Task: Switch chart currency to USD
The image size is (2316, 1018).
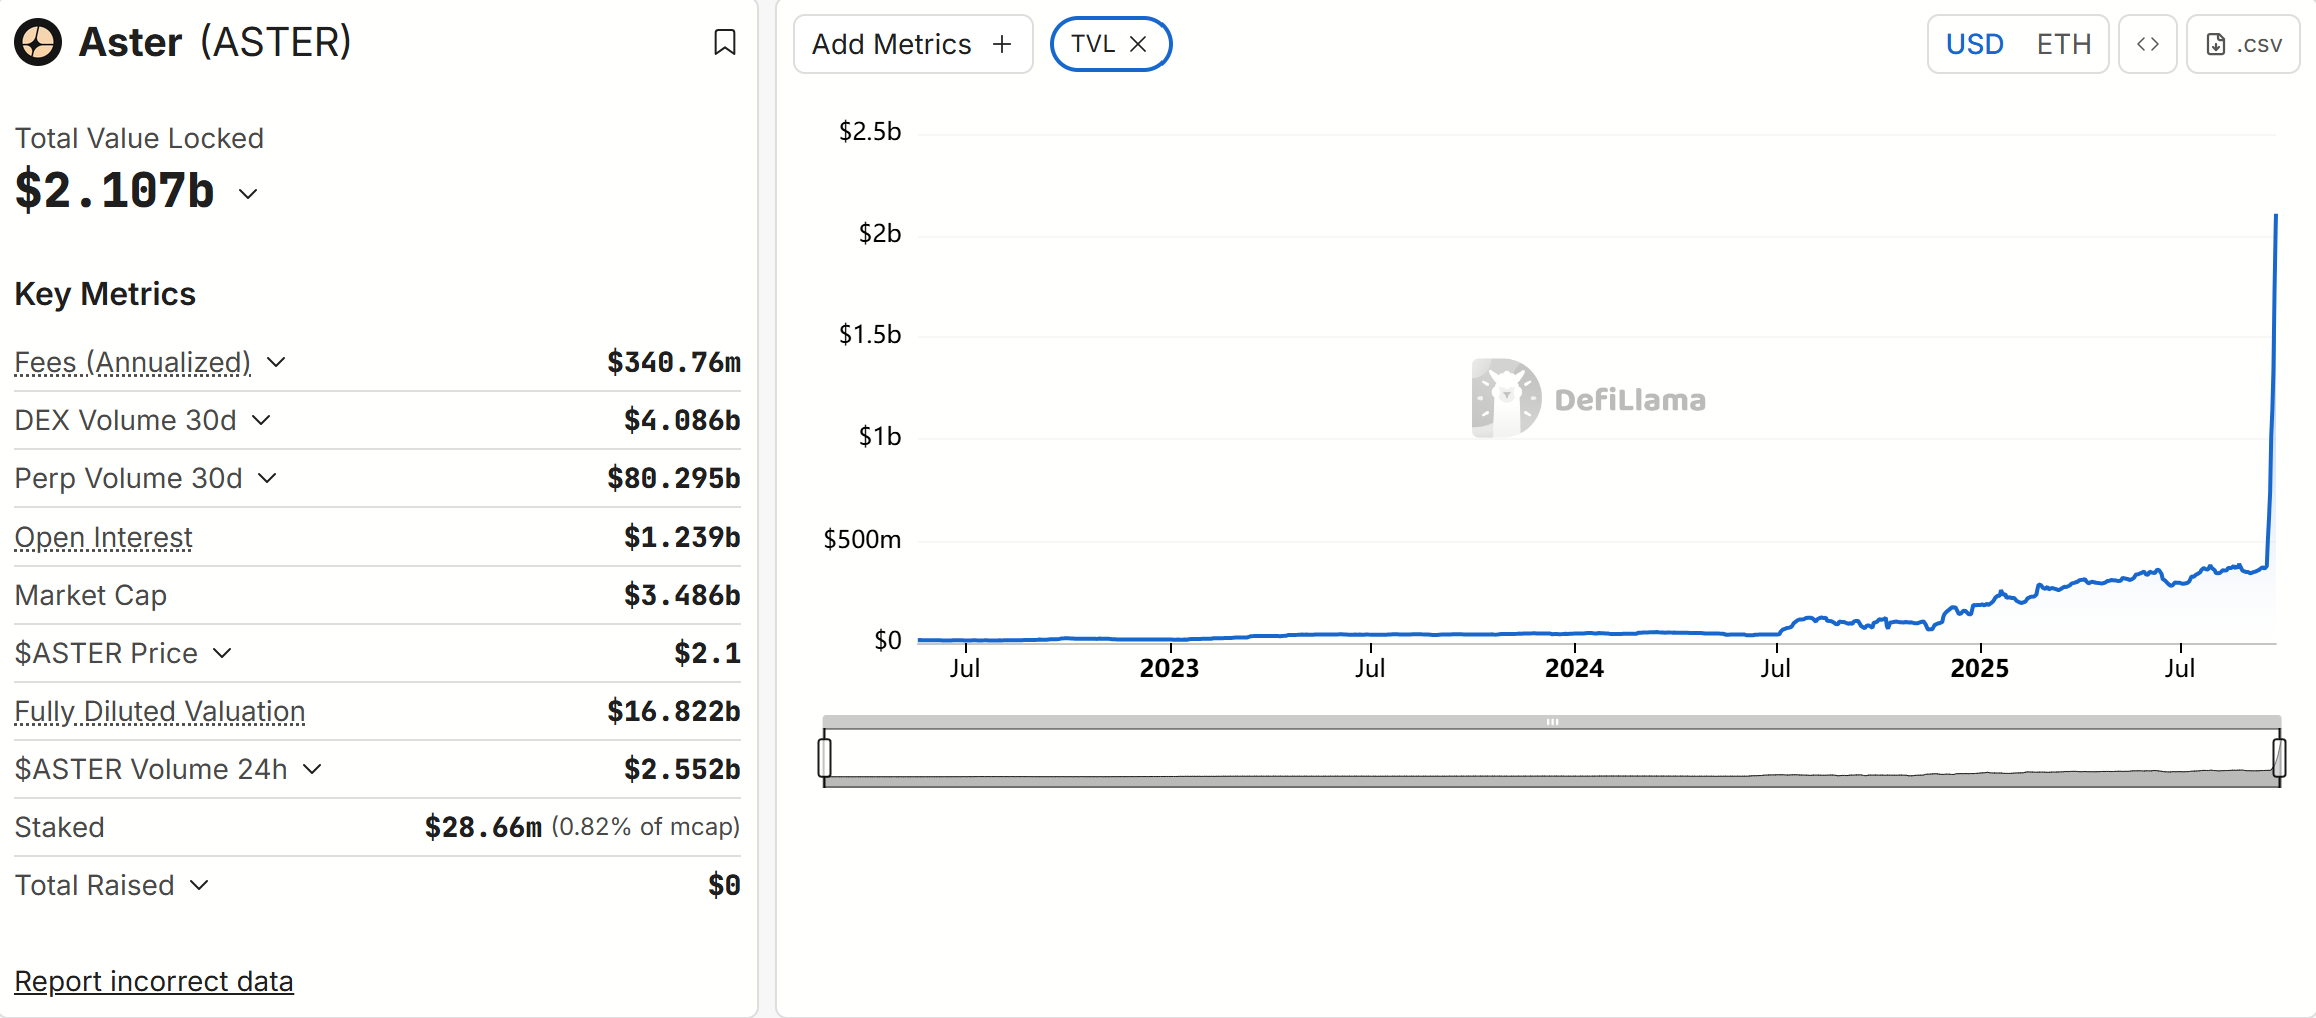Action: coord(1974,44)
